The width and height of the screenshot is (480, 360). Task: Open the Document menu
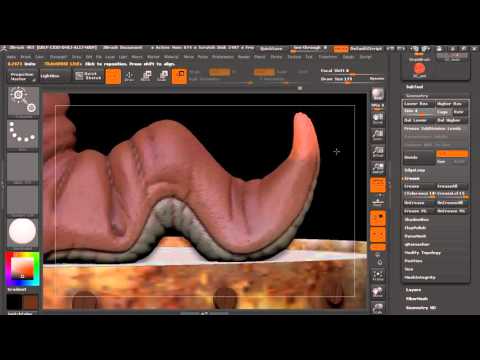58,57
